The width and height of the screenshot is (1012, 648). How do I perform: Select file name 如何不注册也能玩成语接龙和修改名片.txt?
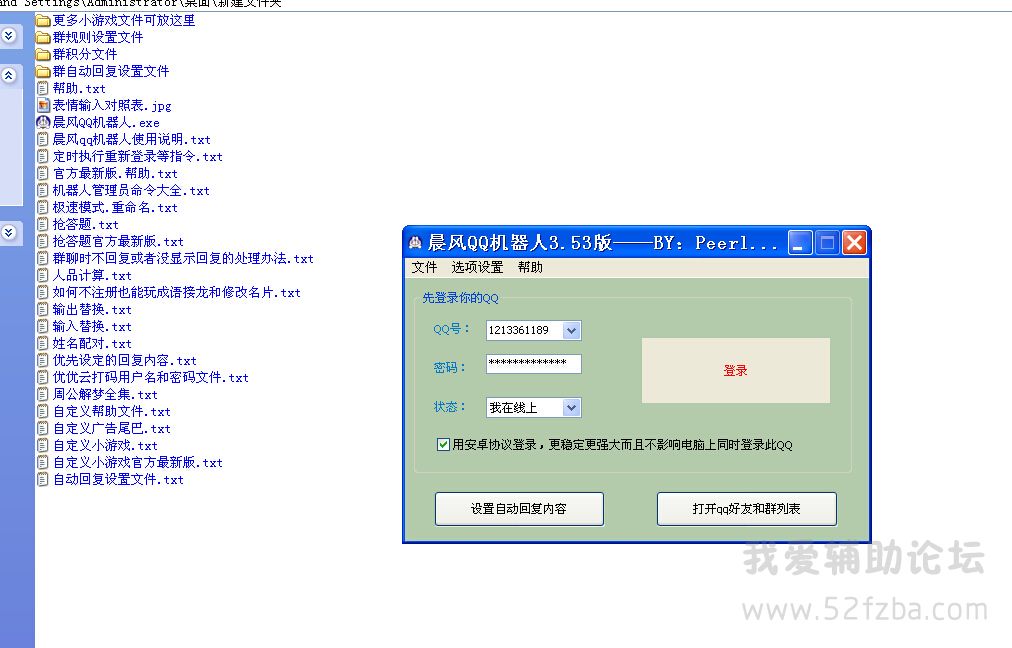click(176, 292)
